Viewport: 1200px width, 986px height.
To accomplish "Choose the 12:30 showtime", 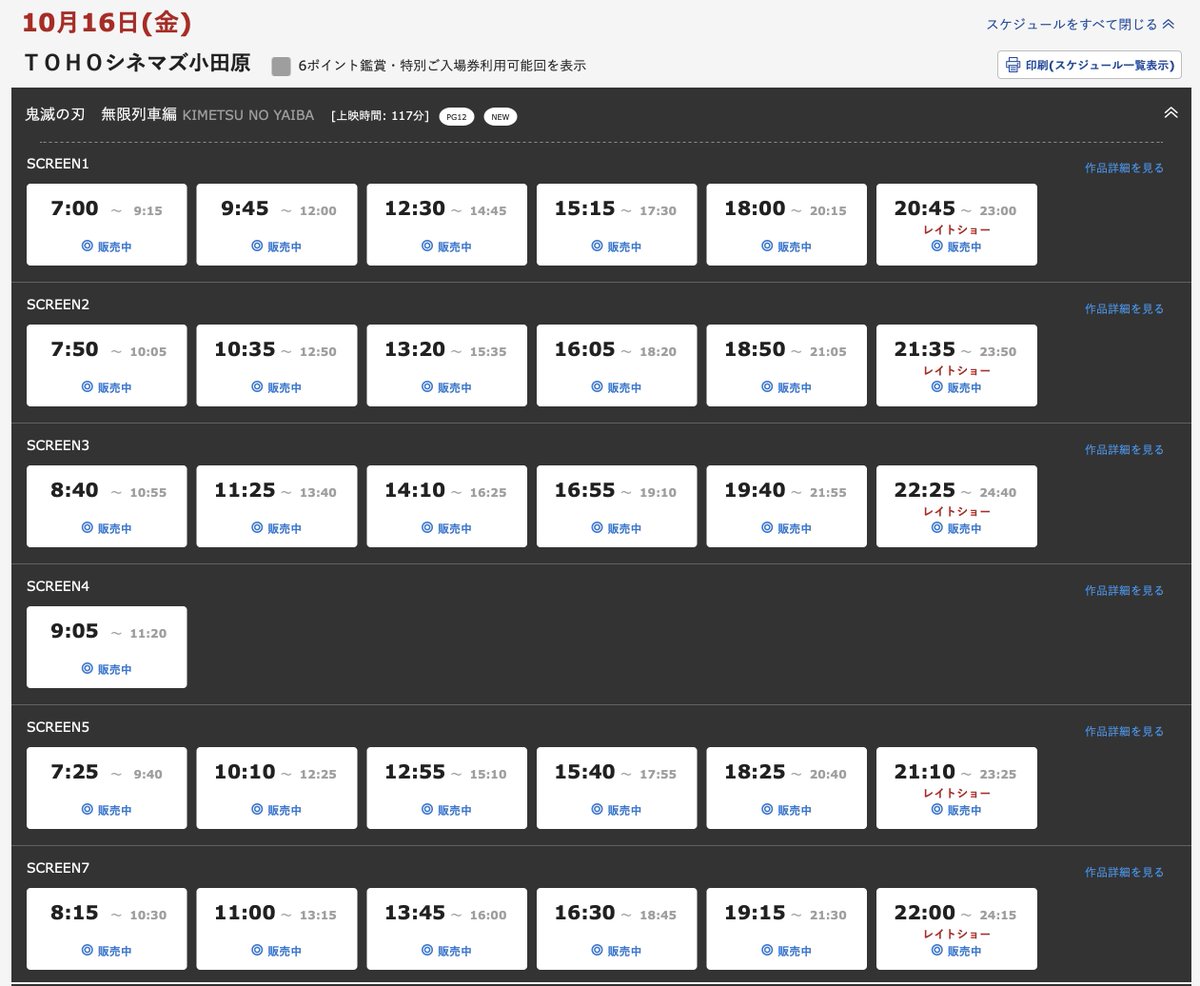I will 447,225.
